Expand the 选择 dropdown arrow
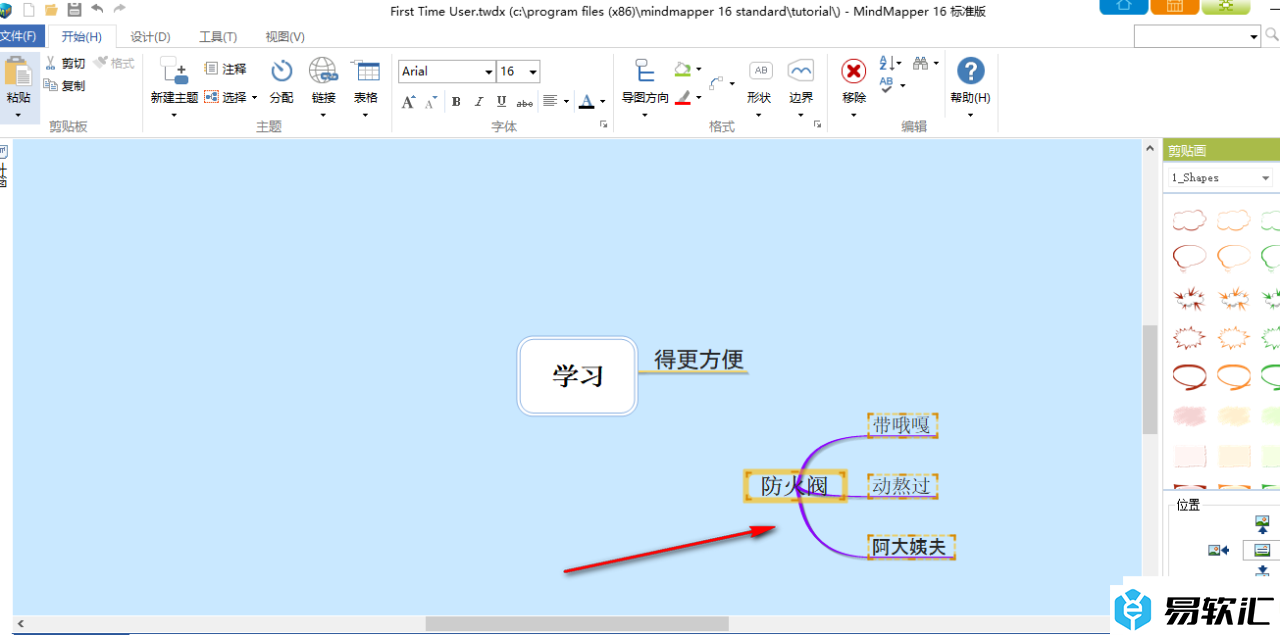Image resolution: width=1280 pixels, height=635 pixels. point(254,98)
